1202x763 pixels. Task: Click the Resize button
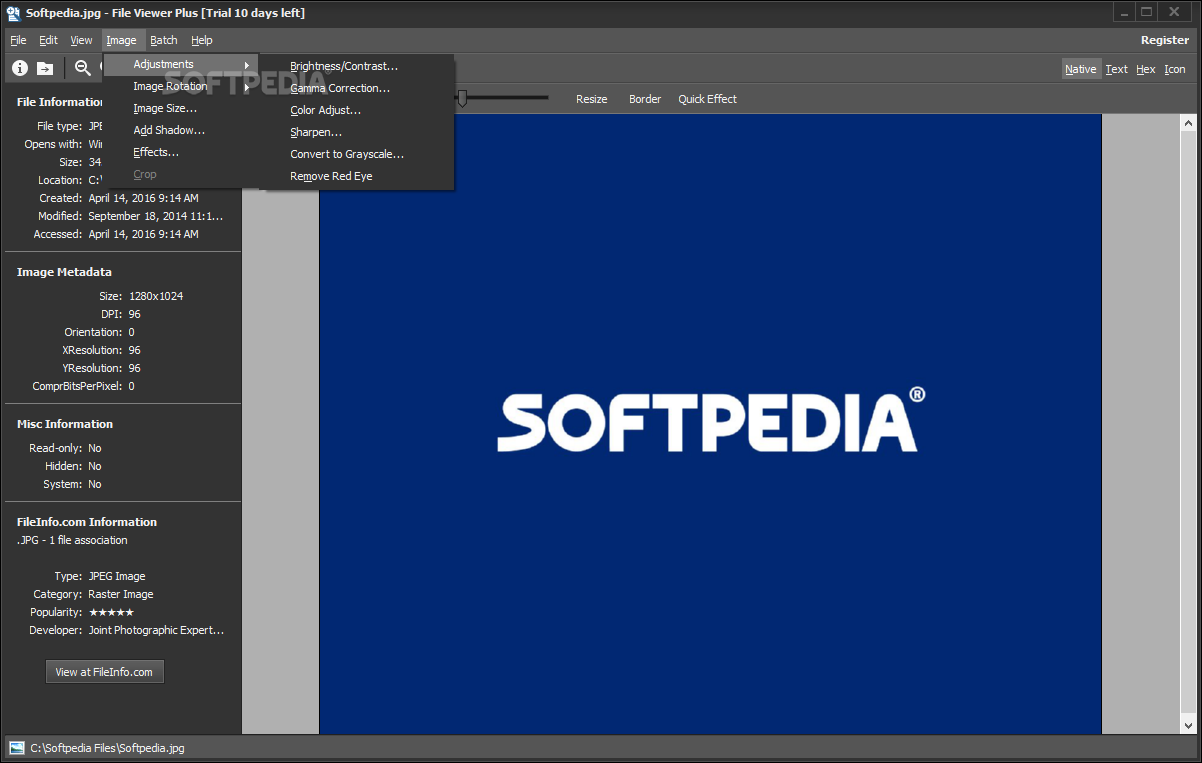[592, 99]
